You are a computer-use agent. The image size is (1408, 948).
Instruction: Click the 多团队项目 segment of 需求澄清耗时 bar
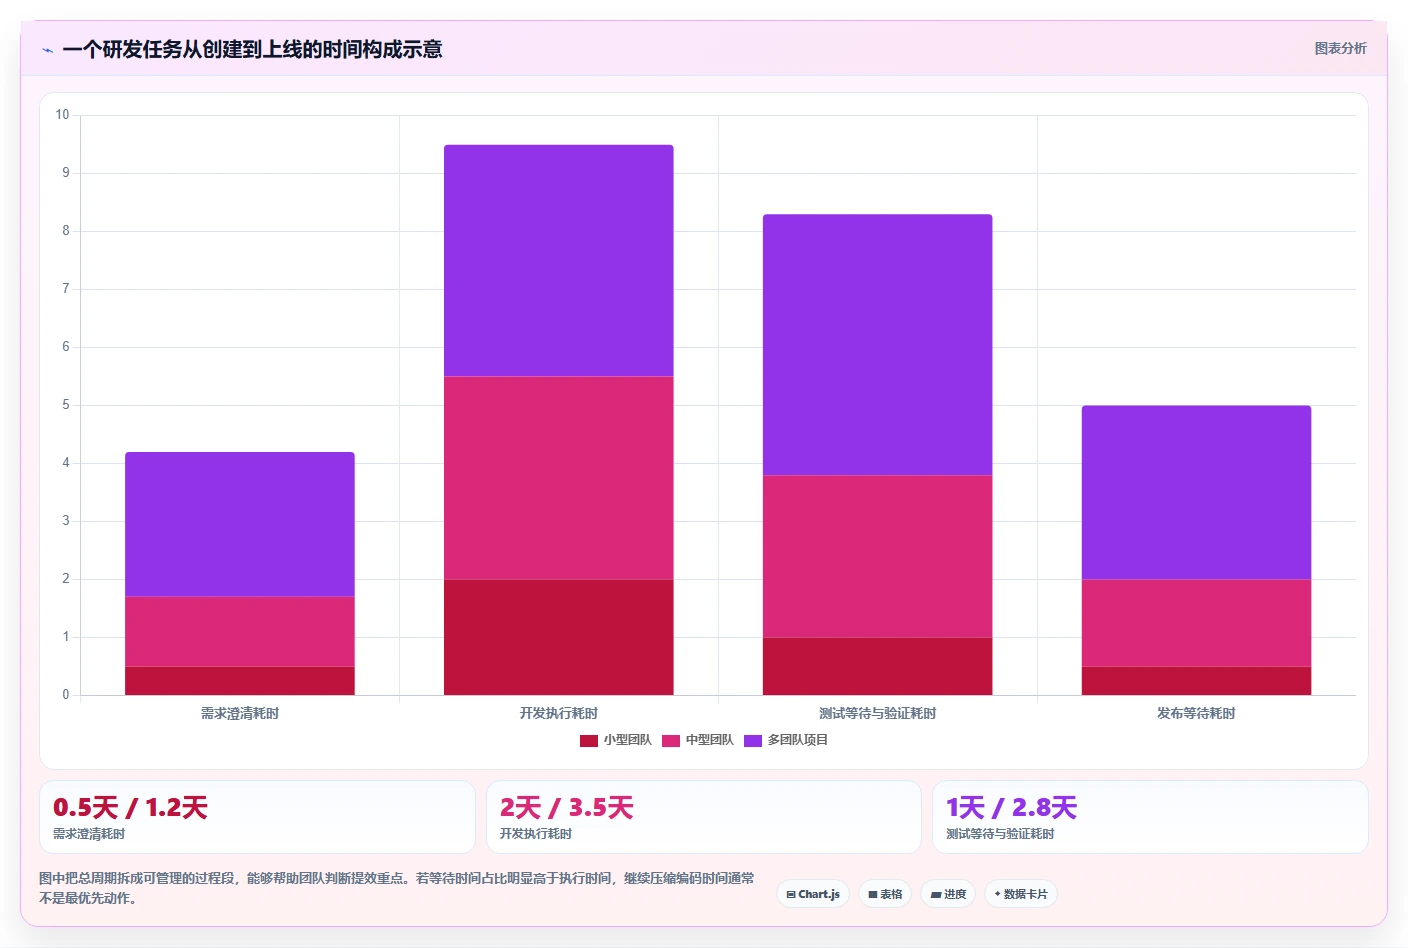click(240, 524)
